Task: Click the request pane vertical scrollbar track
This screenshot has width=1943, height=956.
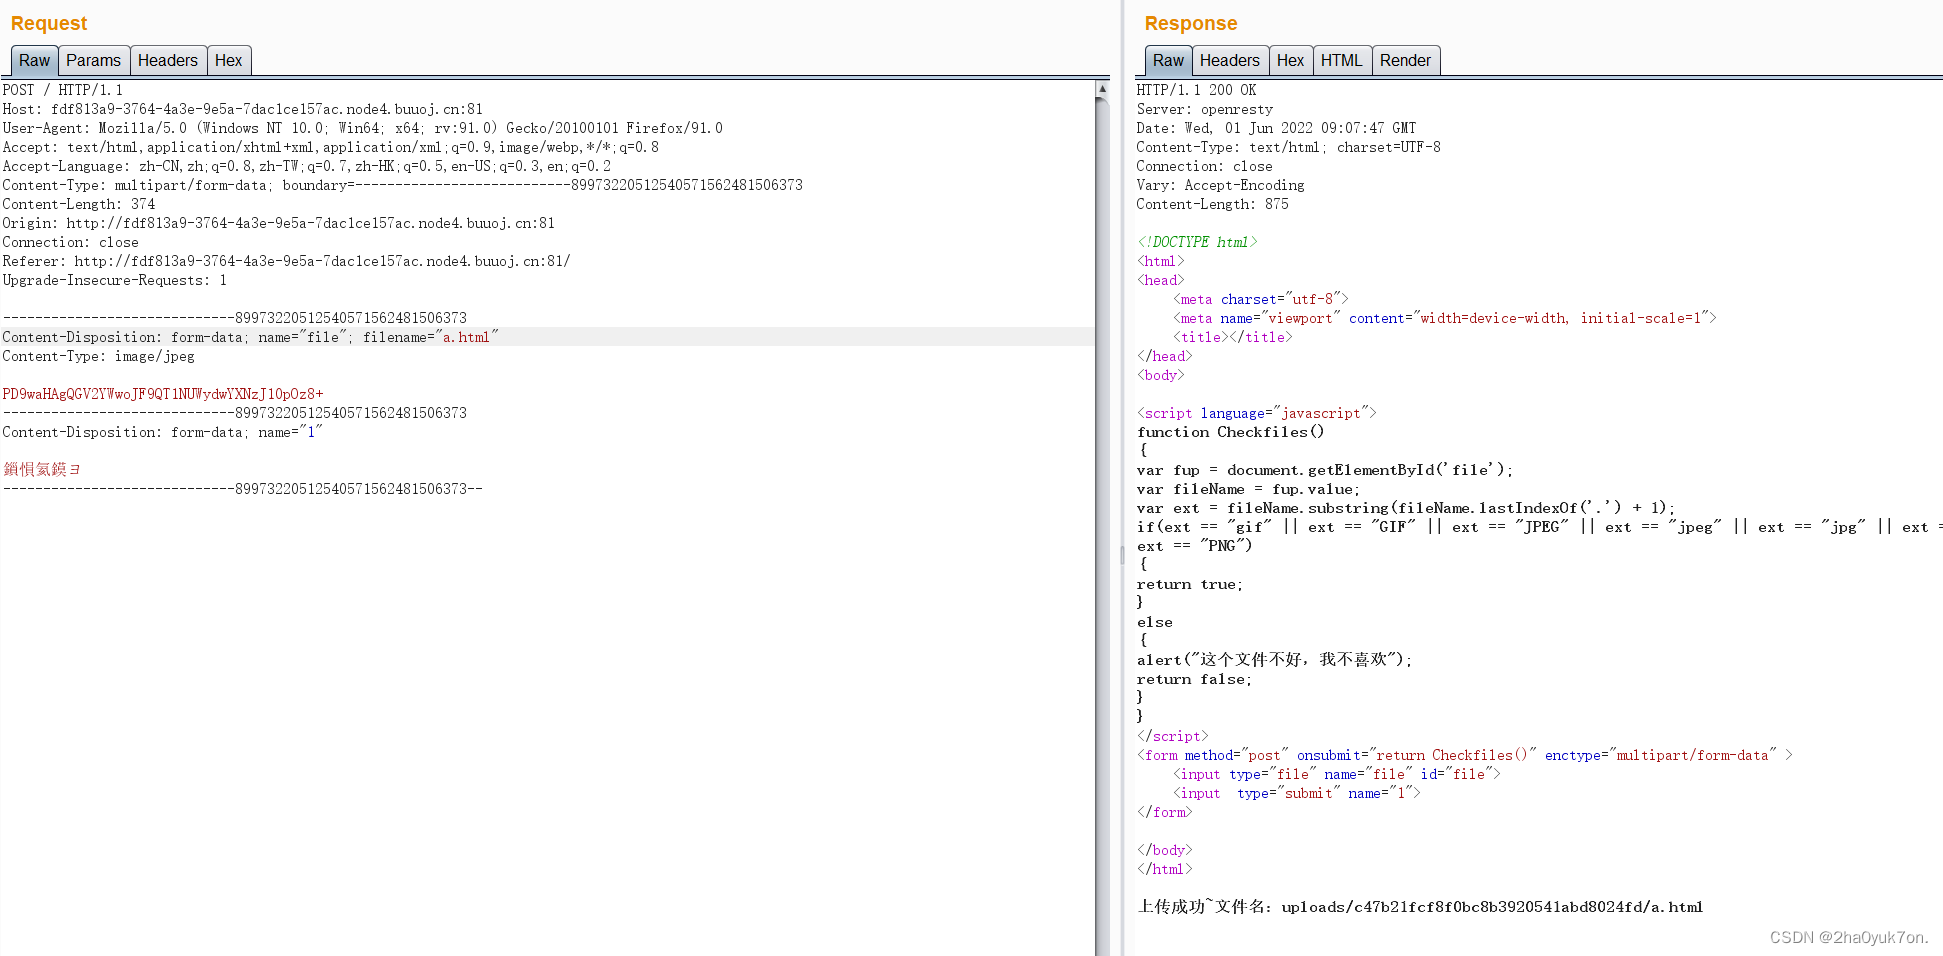Action: click(x=1102, y=520)
